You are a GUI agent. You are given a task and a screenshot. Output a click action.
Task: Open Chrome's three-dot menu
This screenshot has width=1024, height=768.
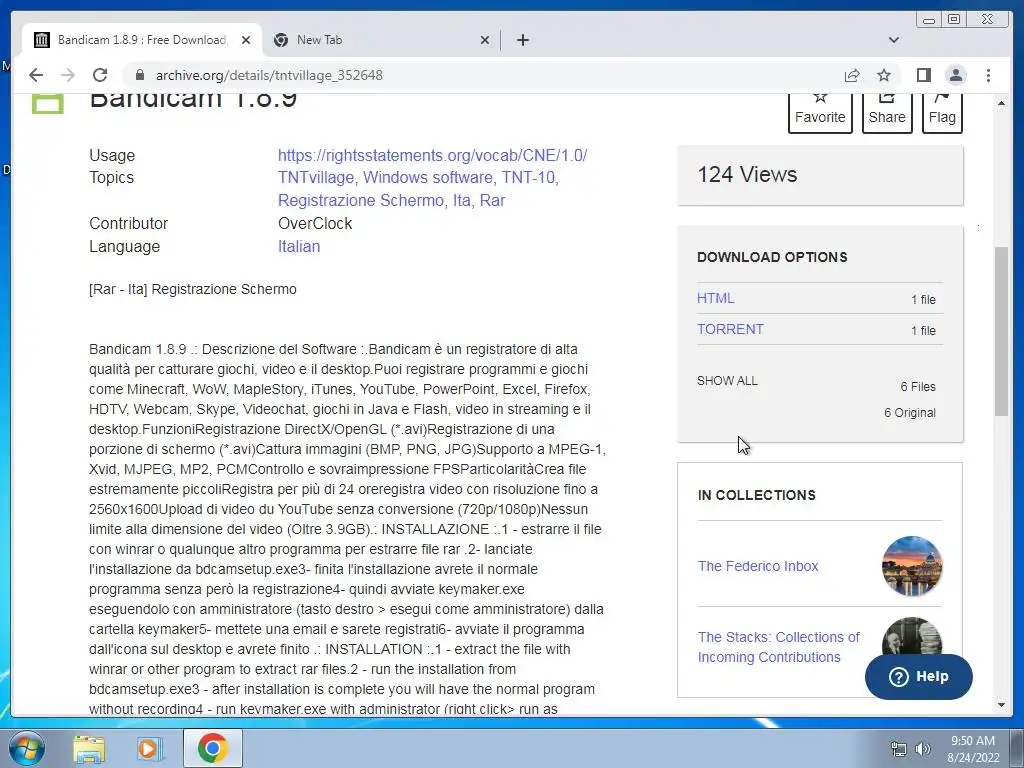coord(988,75)
